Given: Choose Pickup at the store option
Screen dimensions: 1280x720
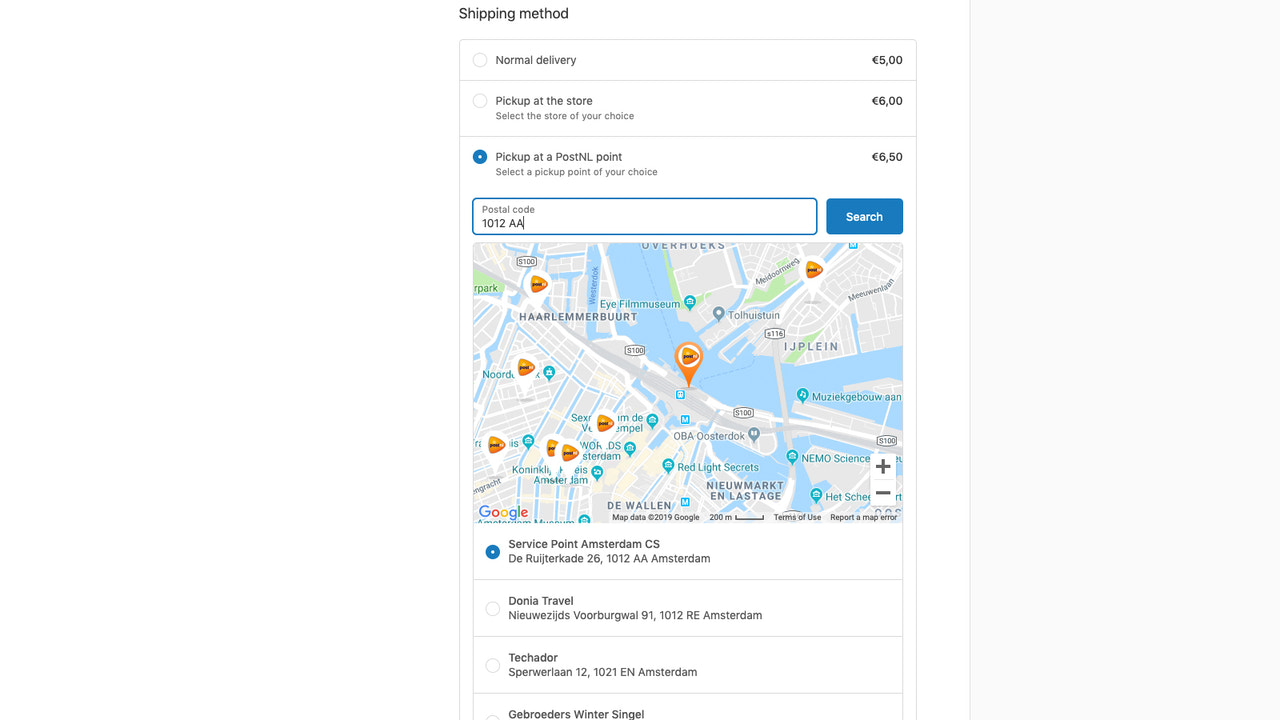Looking at the screenshot, I should (480, 100).
